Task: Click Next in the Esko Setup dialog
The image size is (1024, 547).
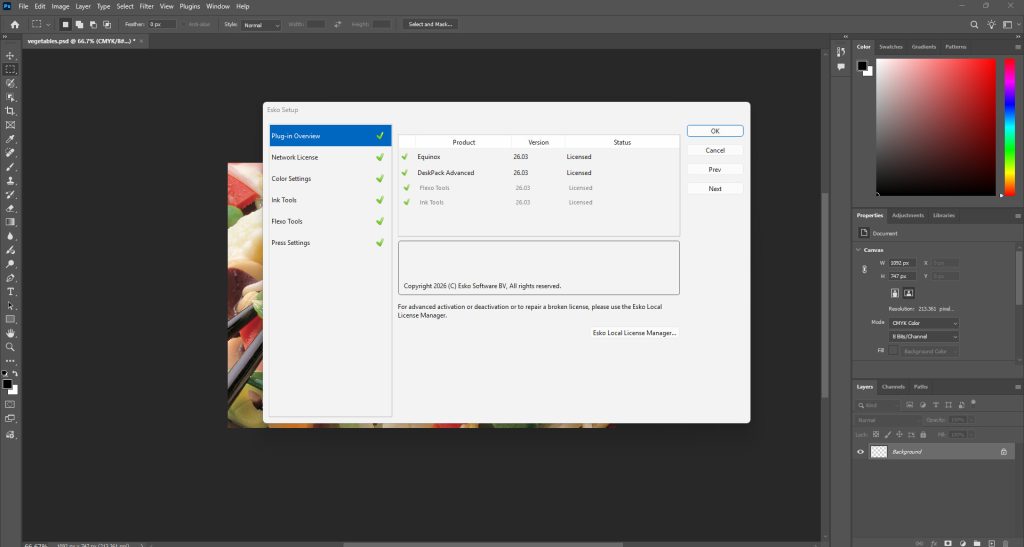Action: (x=715, y=189)
